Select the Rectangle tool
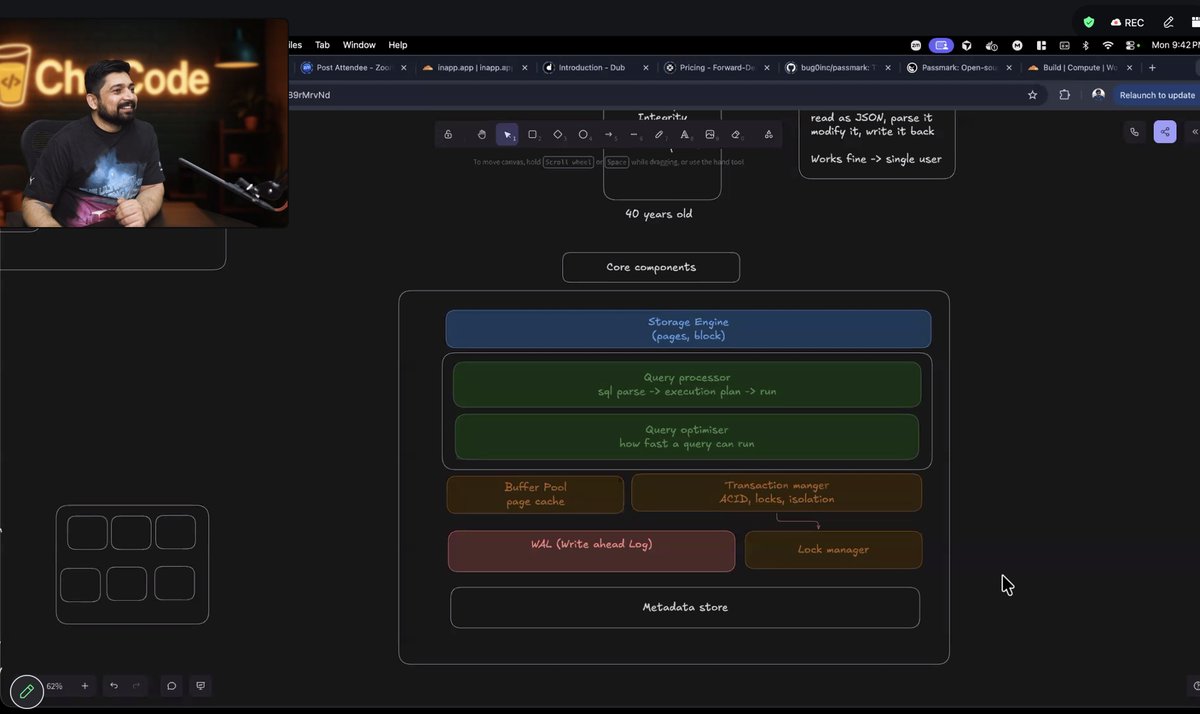The image size is (1200, 714). pos(533,134)
